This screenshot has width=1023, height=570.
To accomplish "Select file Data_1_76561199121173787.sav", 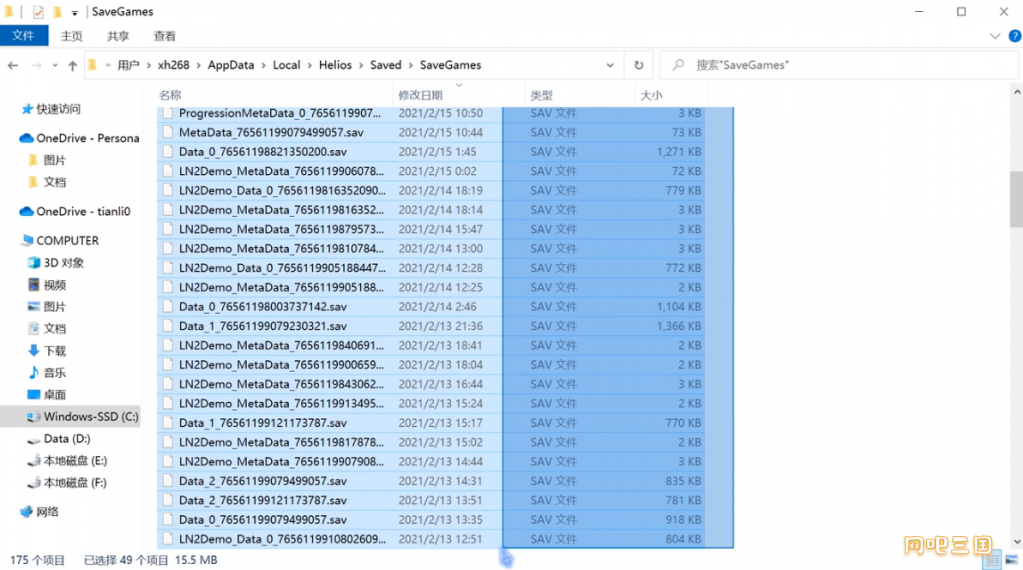I will tap(263, 423).
